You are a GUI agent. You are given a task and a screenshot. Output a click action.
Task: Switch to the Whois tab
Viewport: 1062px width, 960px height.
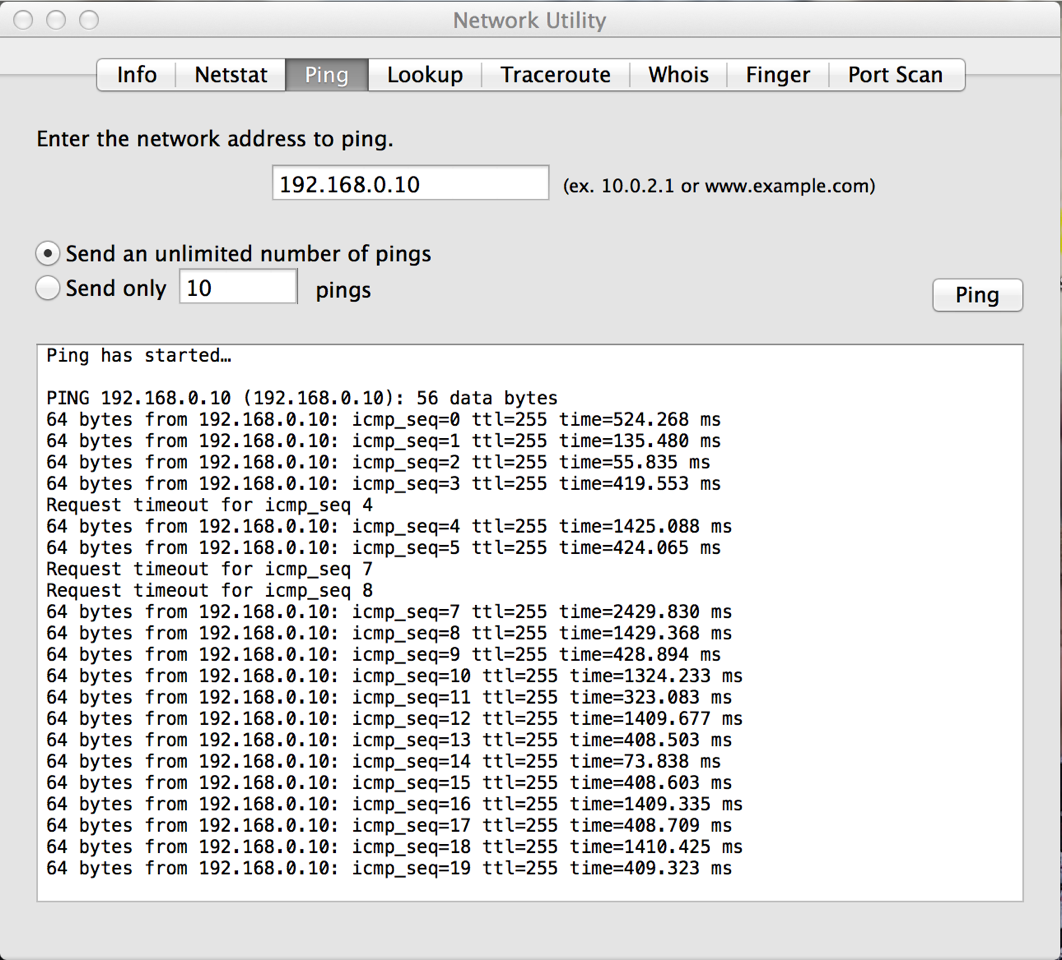pyautogui.click(x=678, y=75)
